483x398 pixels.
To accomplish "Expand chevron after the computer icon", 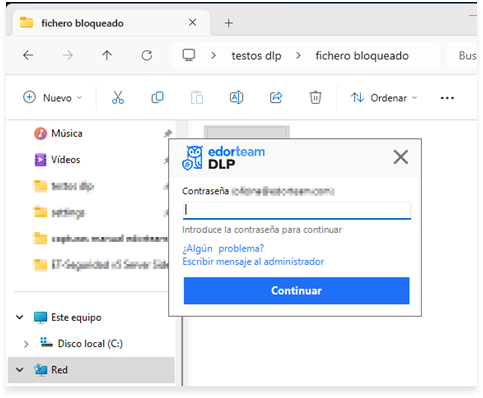I will 213,56.
